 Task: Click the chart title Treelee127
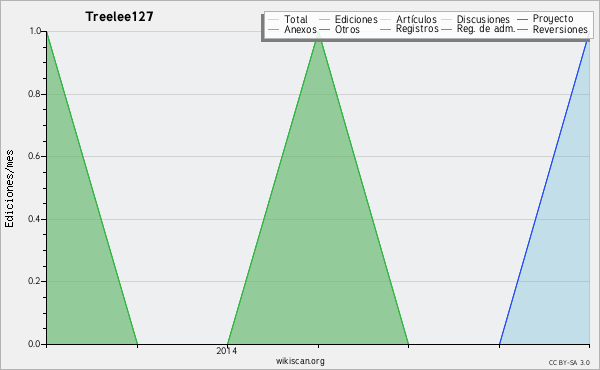click(x=119, y=16)
